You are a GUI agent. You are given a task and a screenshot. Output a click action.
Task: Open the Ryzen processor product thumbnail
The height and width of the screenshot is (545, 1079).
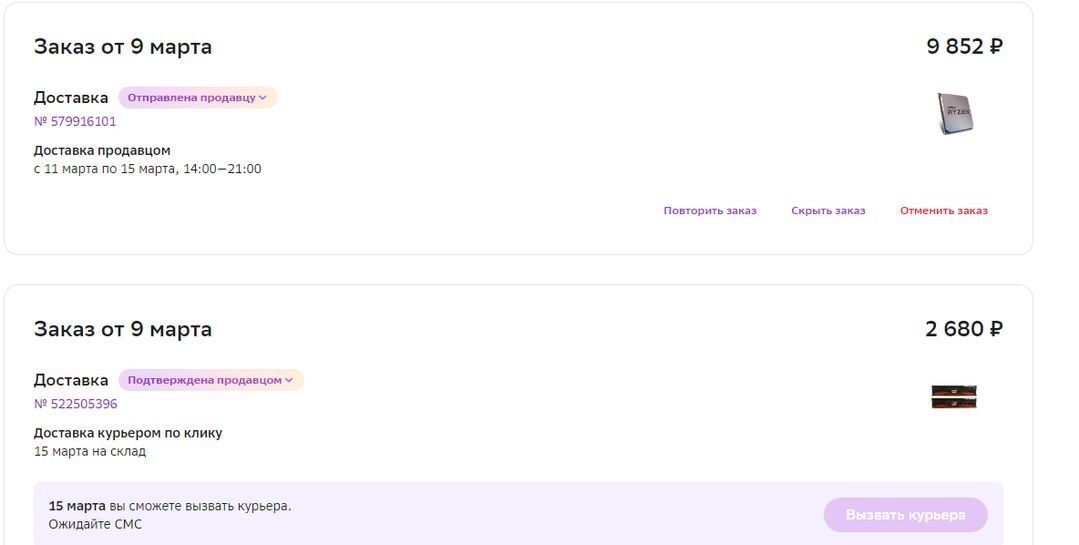pyautogui.click(x=954, y=114)
